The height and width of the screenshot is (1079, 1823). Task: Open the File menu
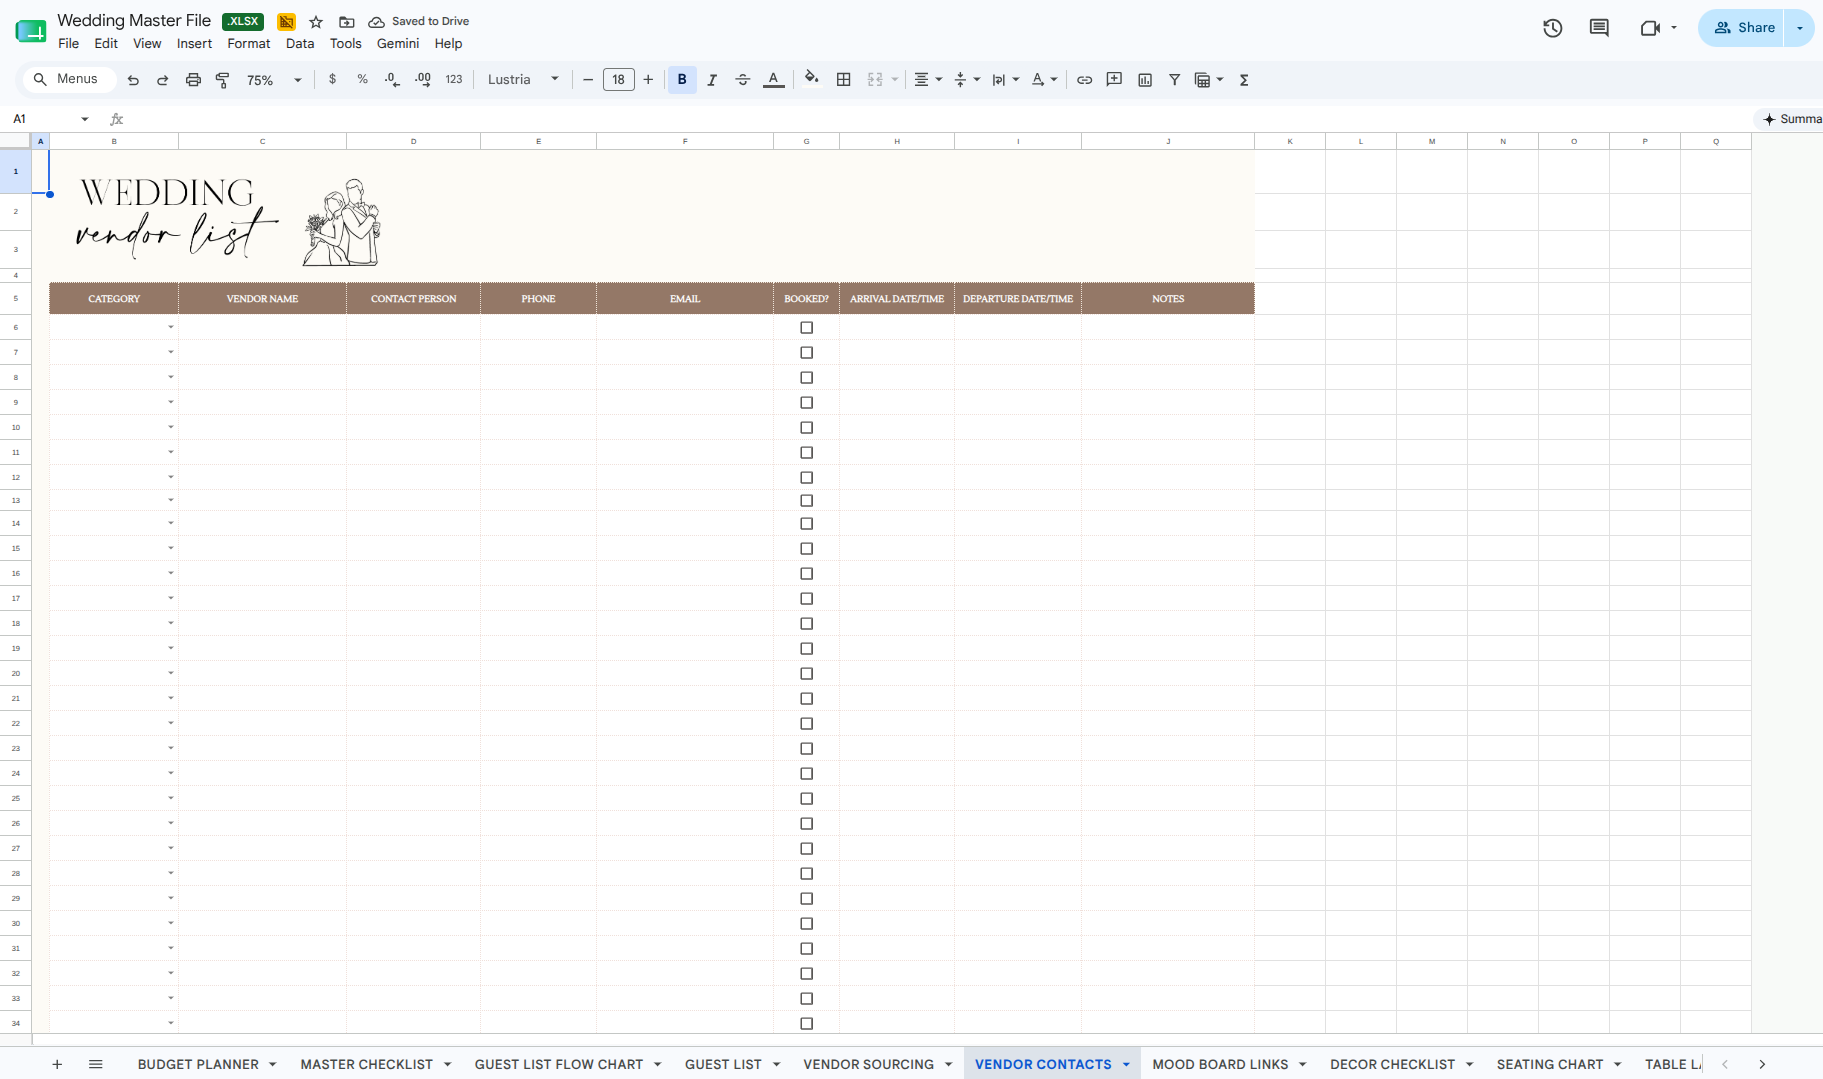pyautogui.click(x=68, y=44)
